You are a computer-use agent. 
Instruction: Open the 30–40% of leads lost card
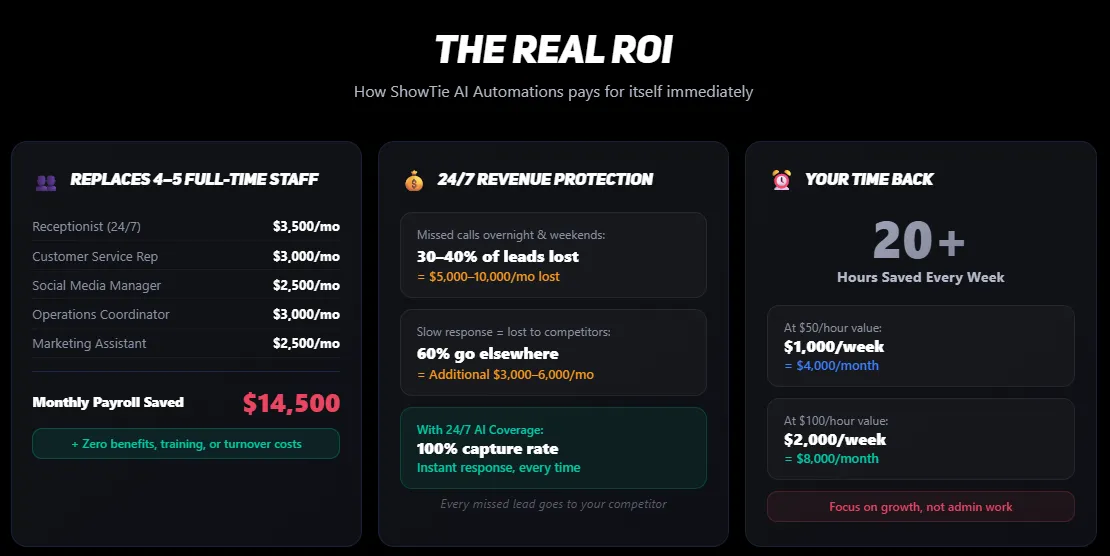[x=553, y=255]
